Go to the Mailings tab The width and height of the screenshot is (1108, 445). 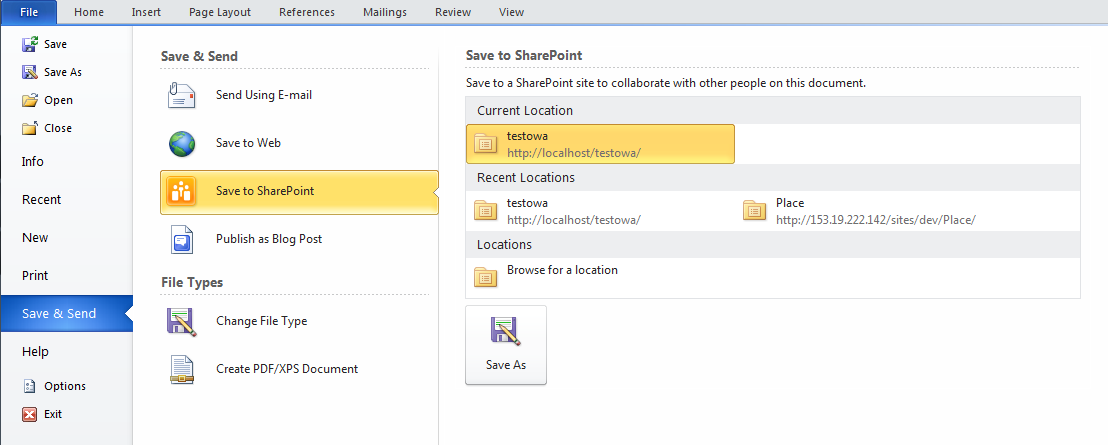point(385,12)
